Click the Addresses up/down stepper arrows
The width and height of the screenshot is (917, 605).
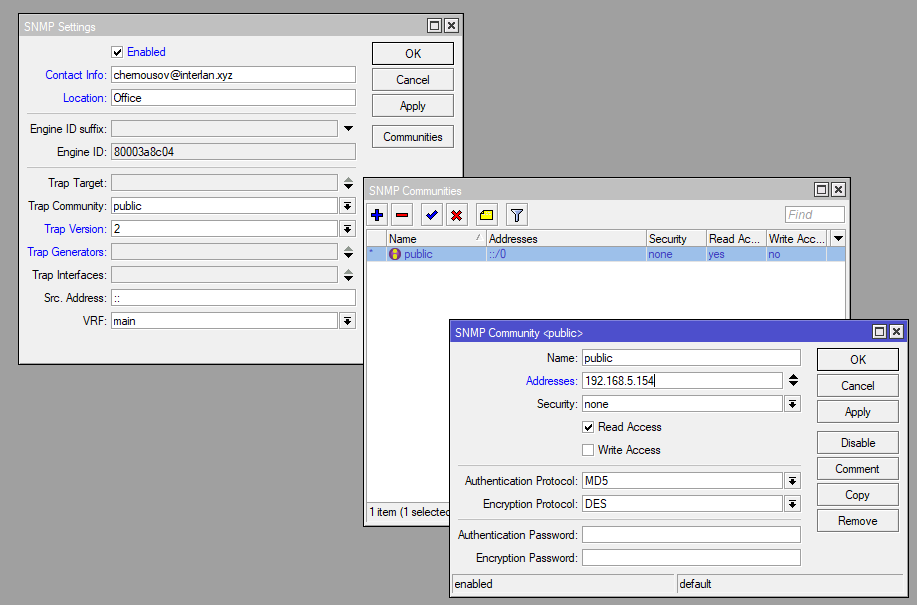[x=793, y=380]
